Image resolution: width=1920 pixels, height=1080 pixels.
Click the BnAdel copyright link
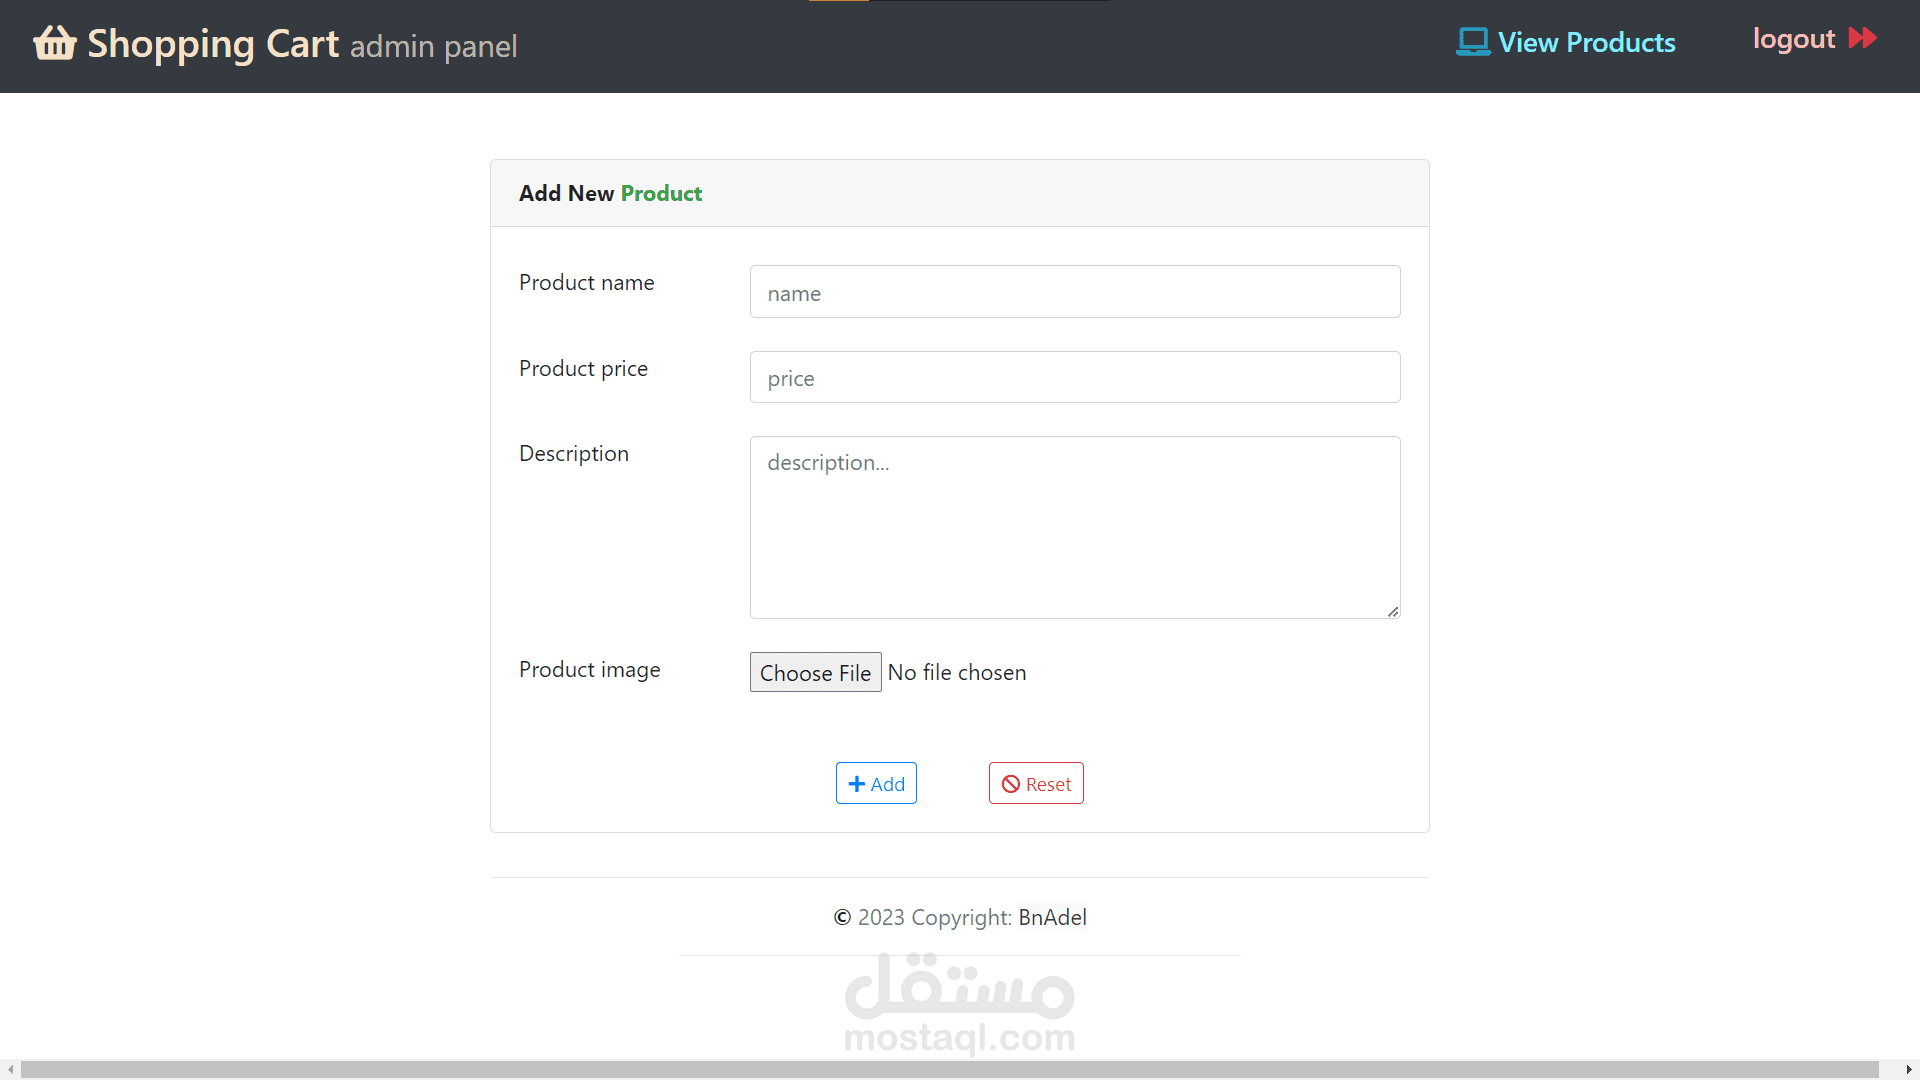(1052, 917)
